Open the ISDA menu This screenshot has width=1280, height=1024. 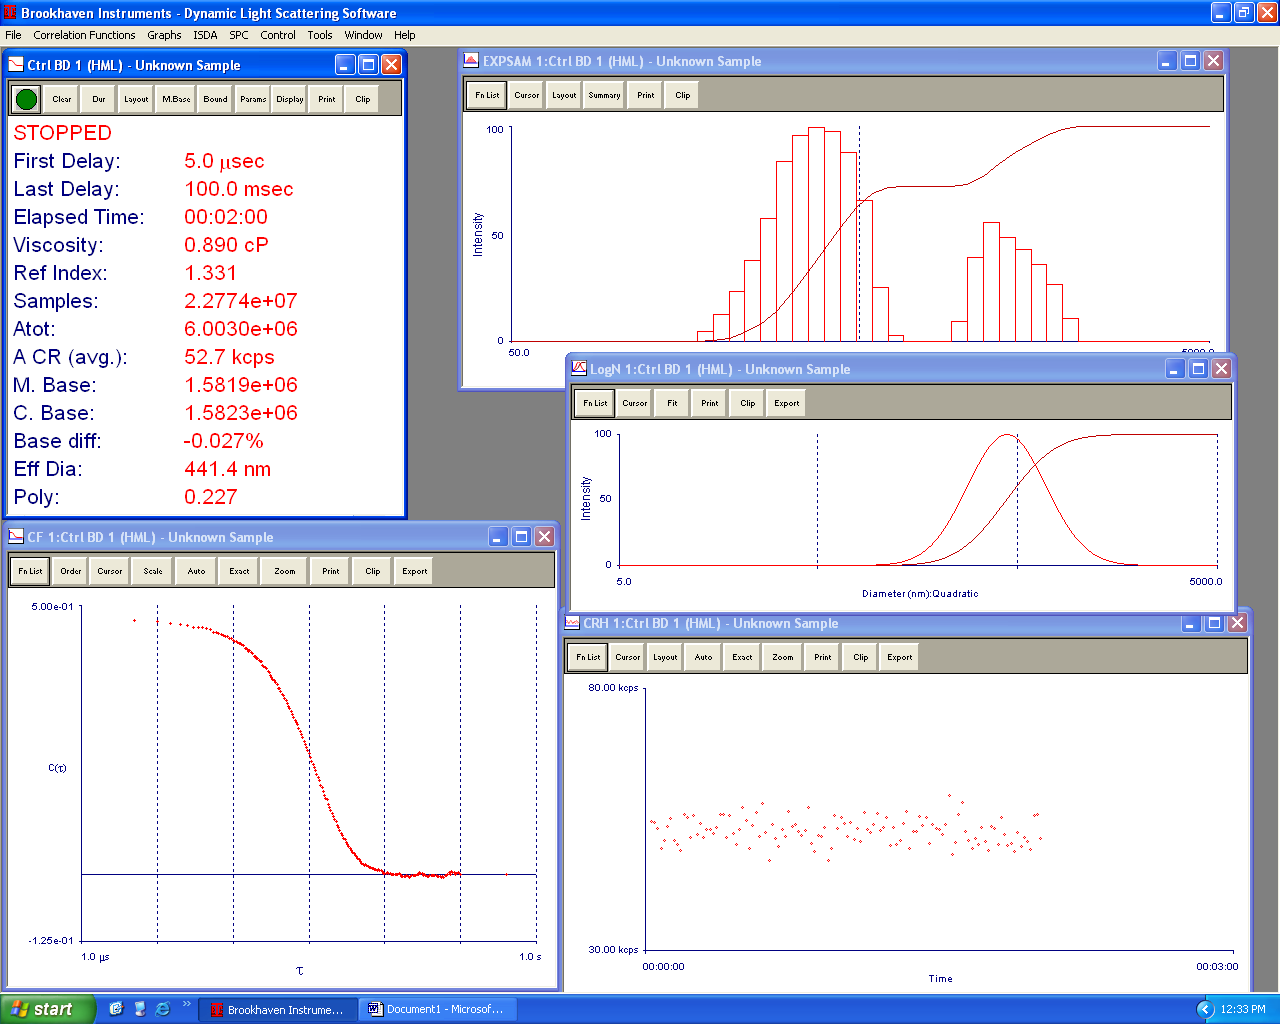[205, 35]
